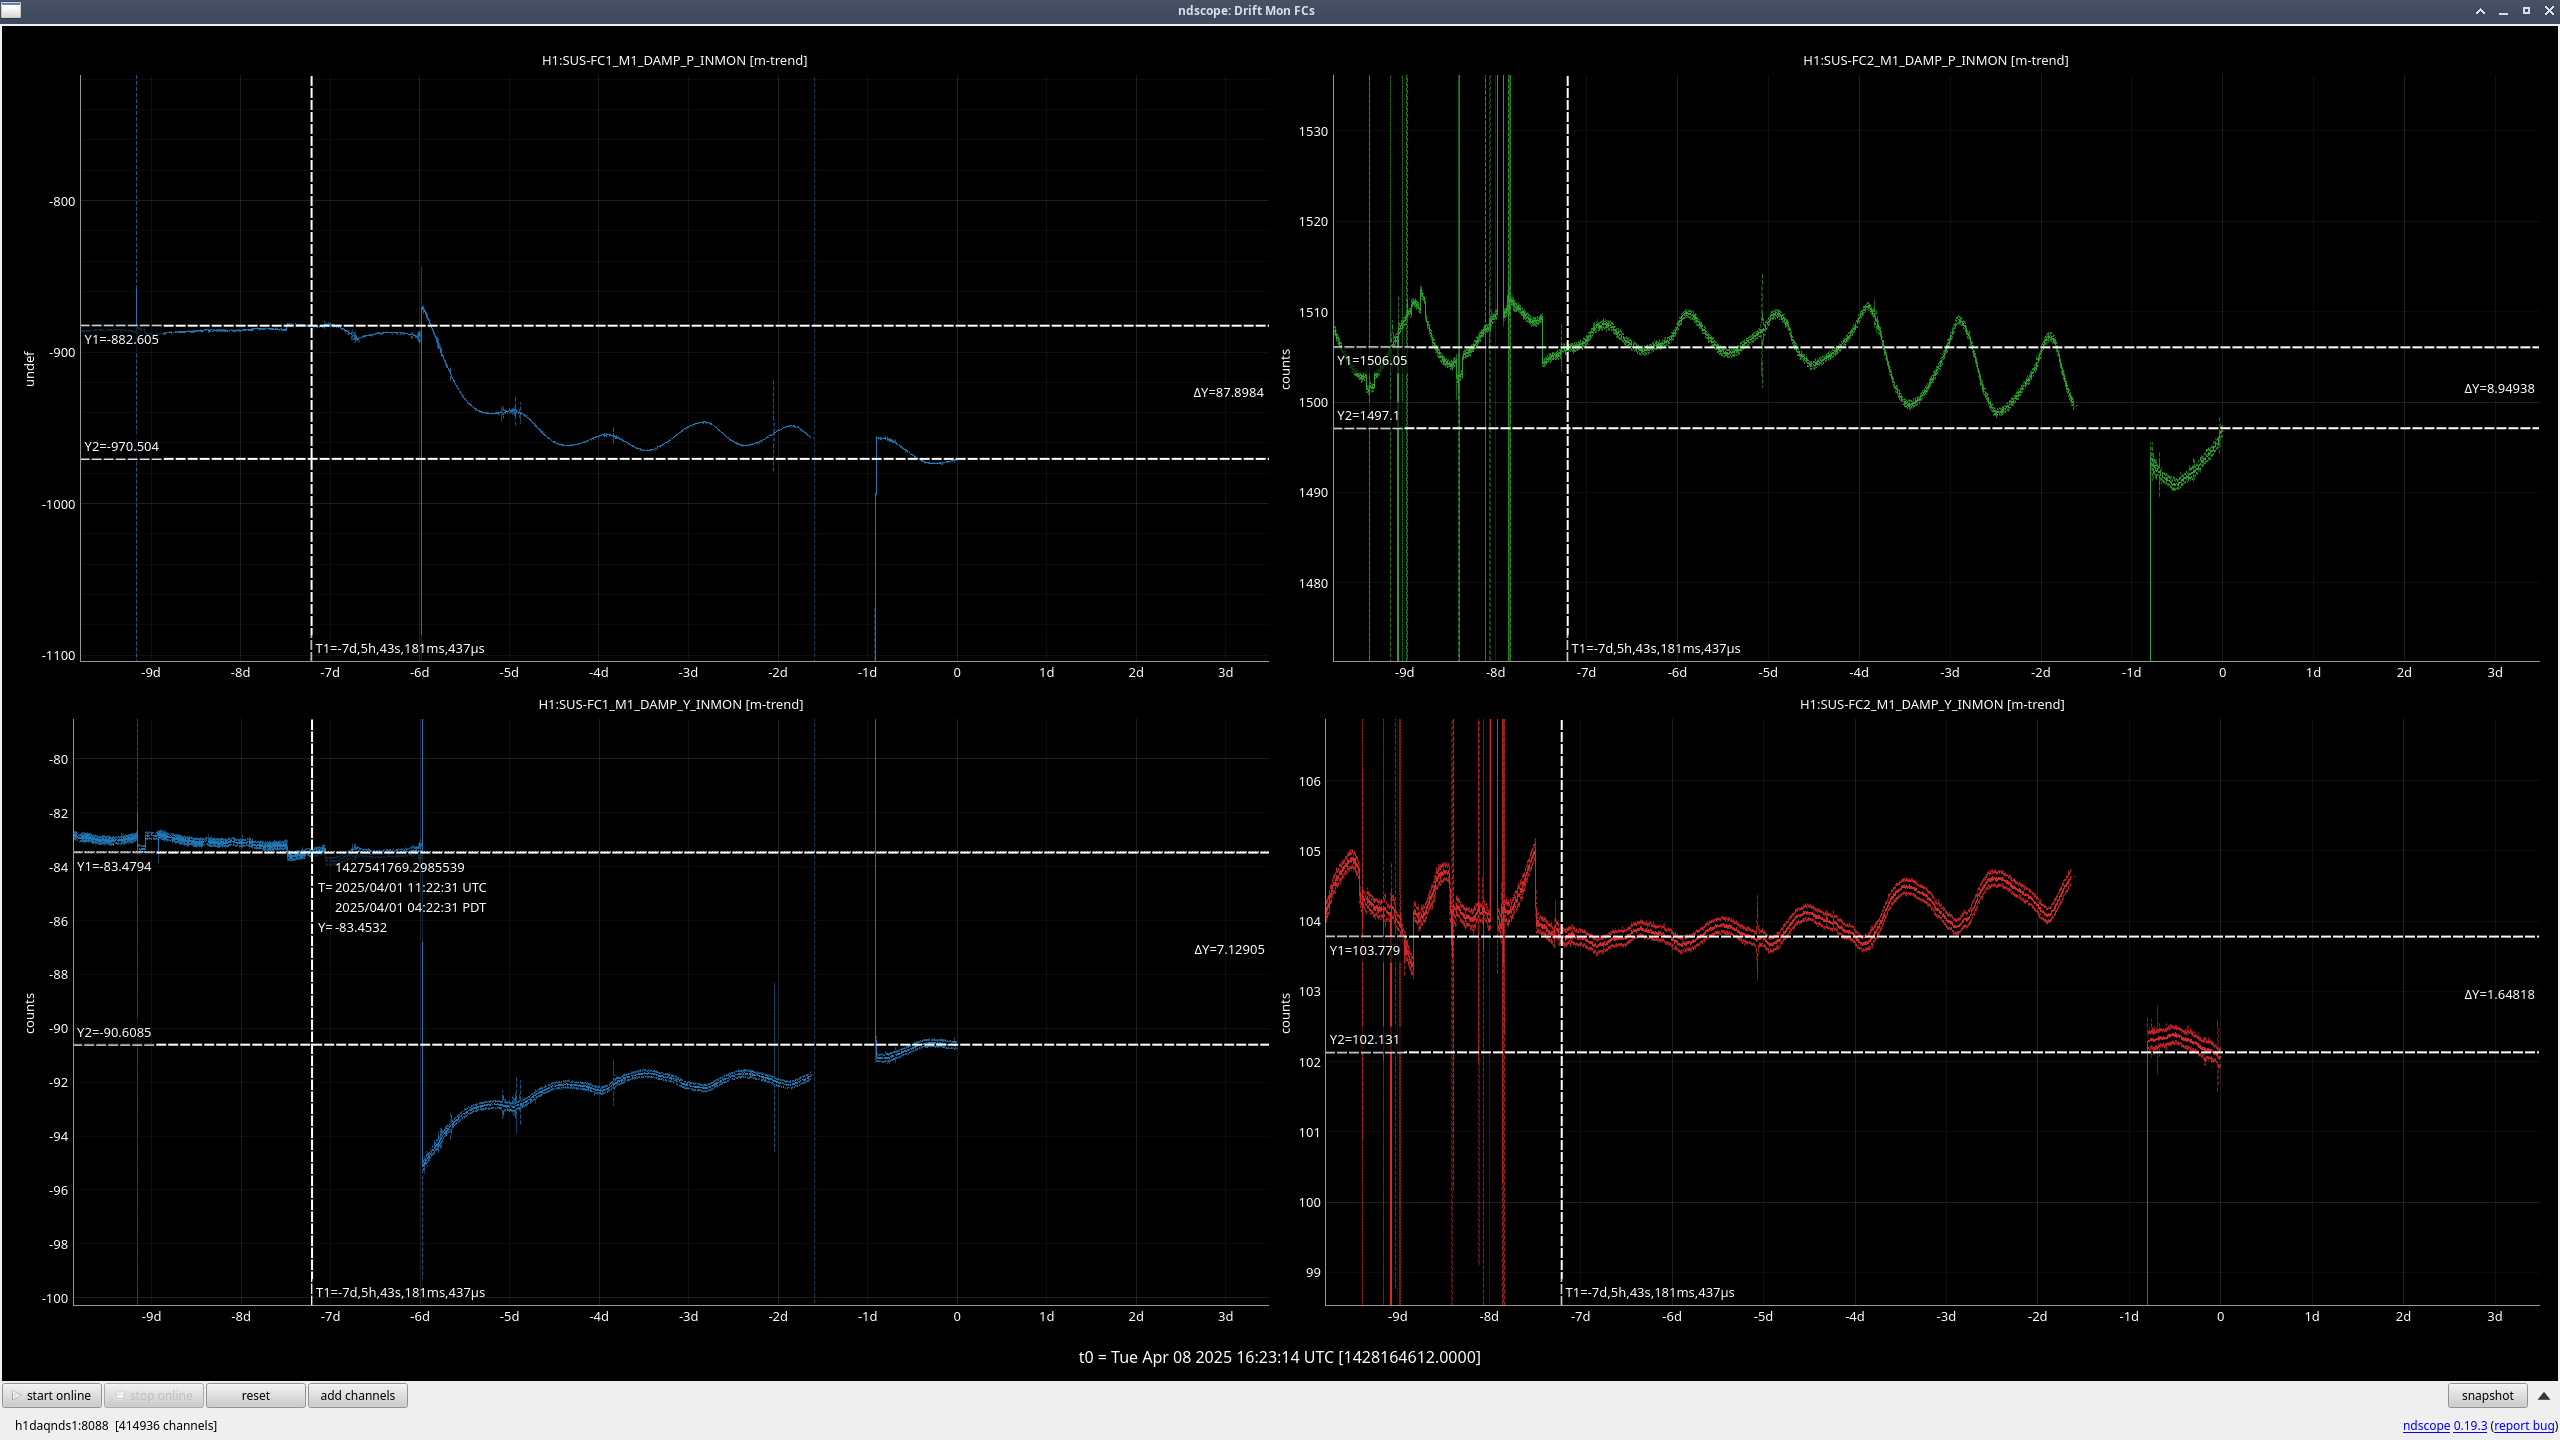This screenshot has height=1440, width=2560.
Task: Minimize the ndscope window
Action: [2503, 11]
